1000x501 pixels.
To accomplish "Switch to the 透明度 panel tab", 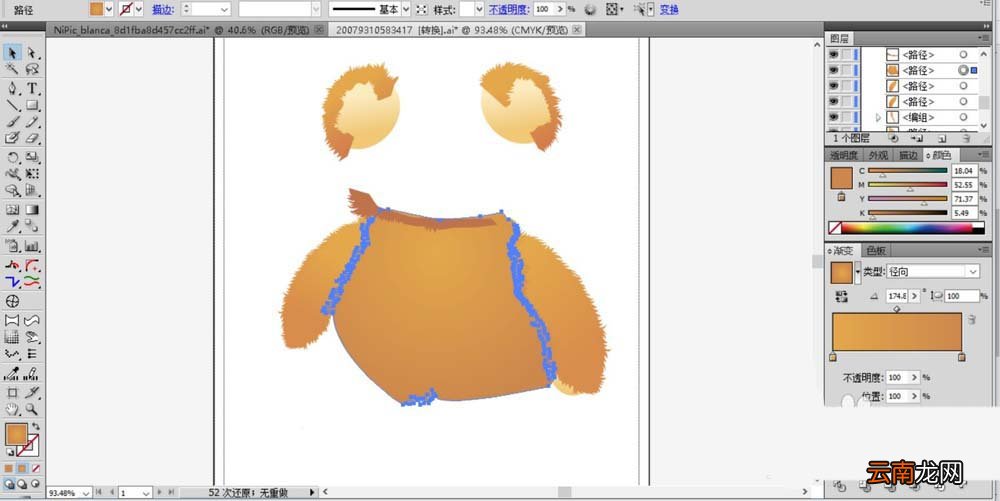I will point(844,156).
